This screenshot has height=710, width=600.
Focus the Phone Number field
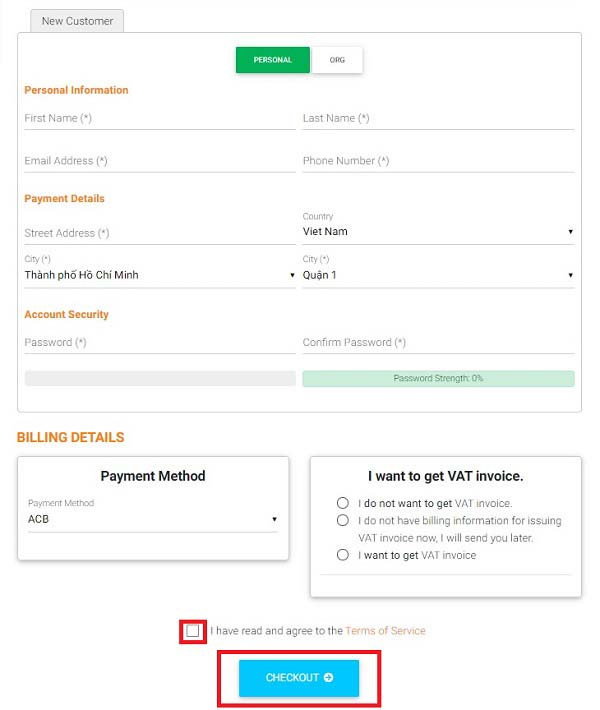(x=438, y=161)
